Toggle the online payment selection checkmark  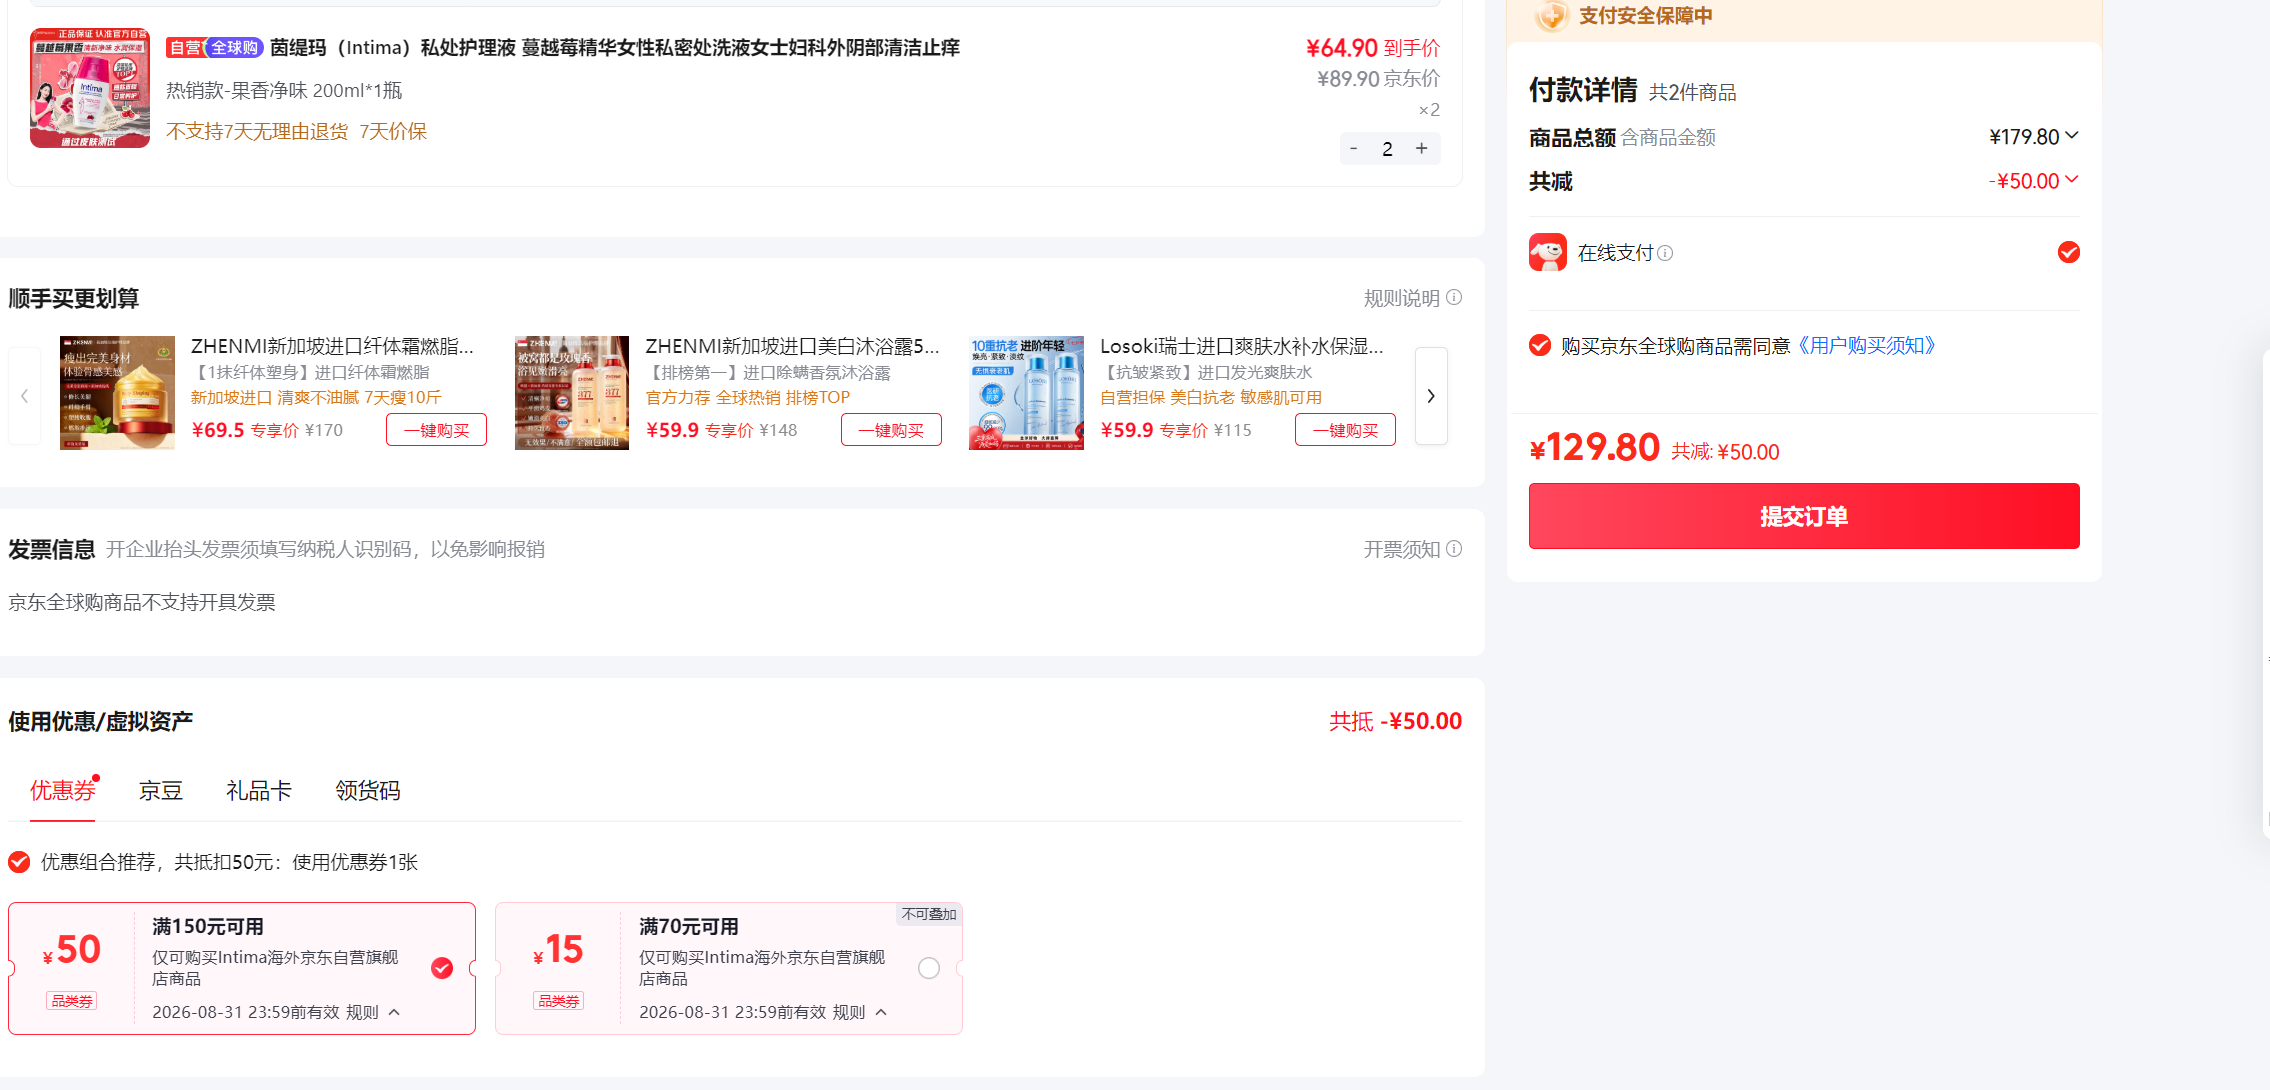(2069, 252)
